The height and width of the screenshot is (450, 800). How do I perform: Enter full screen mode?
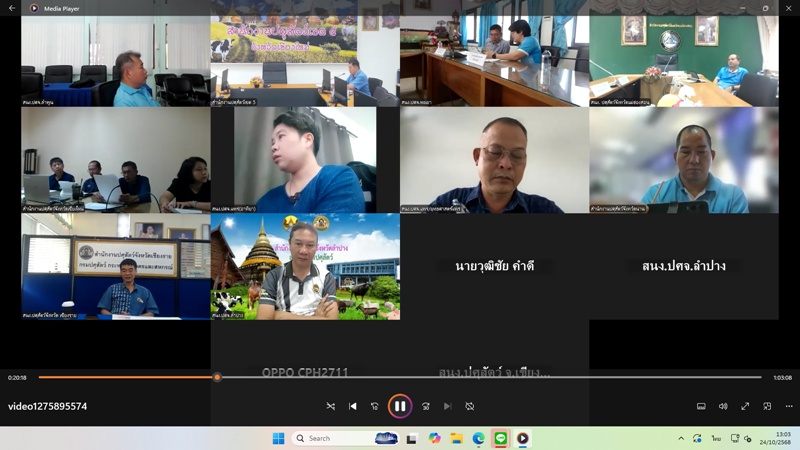pyautogui.click(x=745, y=406)
